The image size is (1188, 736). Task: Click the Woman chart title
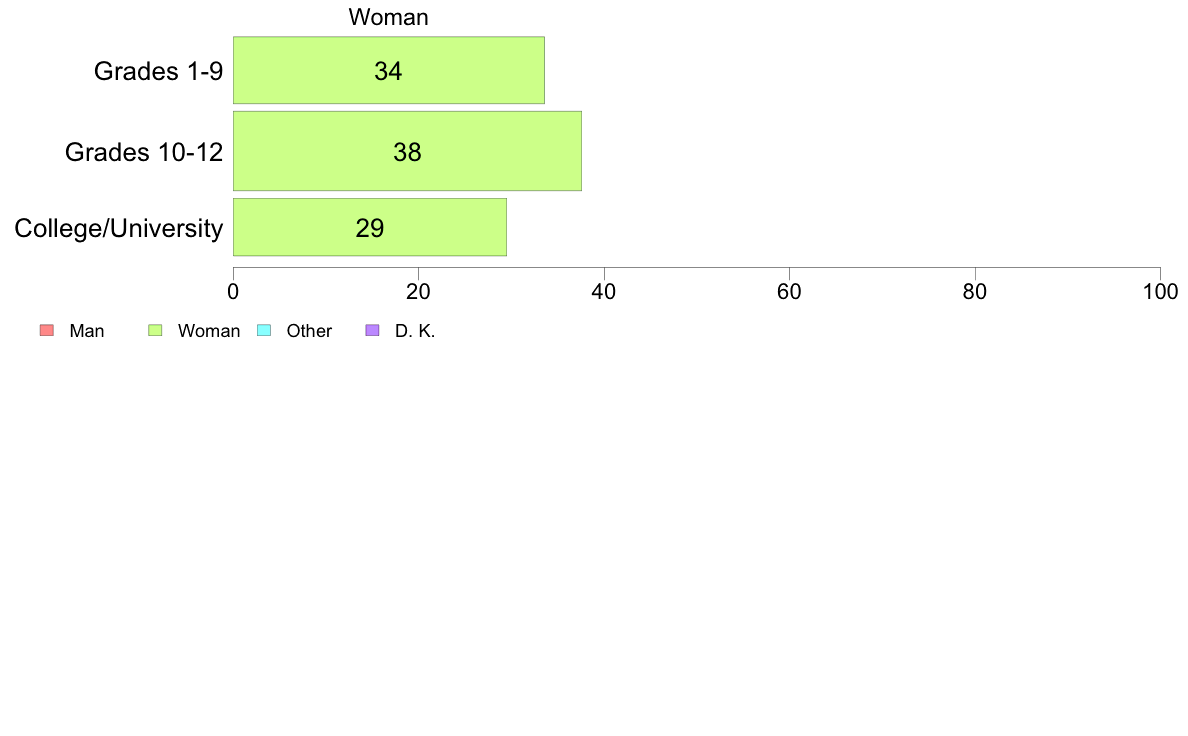[389, 17]
